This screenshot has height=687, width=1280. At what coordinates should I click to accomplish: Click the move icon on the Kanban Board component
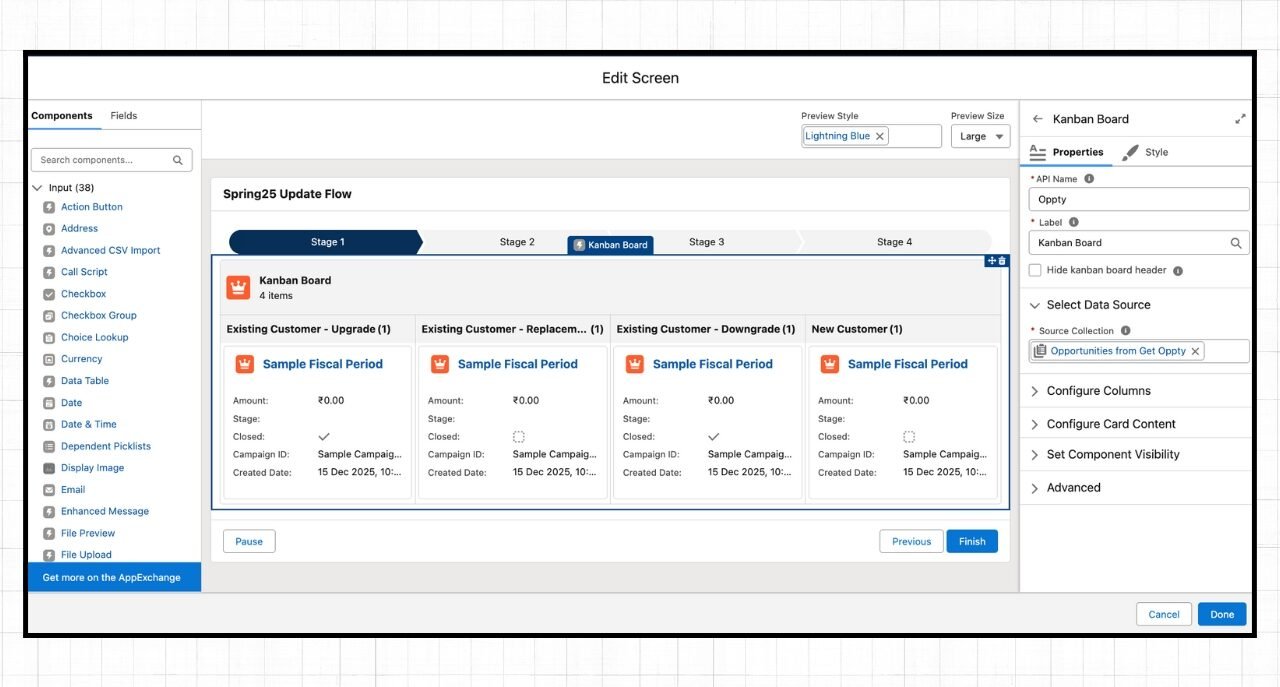[991, 260]
